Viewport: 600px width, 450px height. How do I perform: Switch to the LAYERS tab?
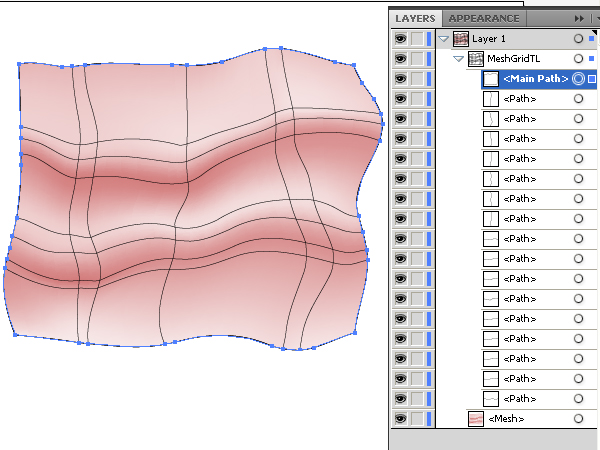point(416,18)
